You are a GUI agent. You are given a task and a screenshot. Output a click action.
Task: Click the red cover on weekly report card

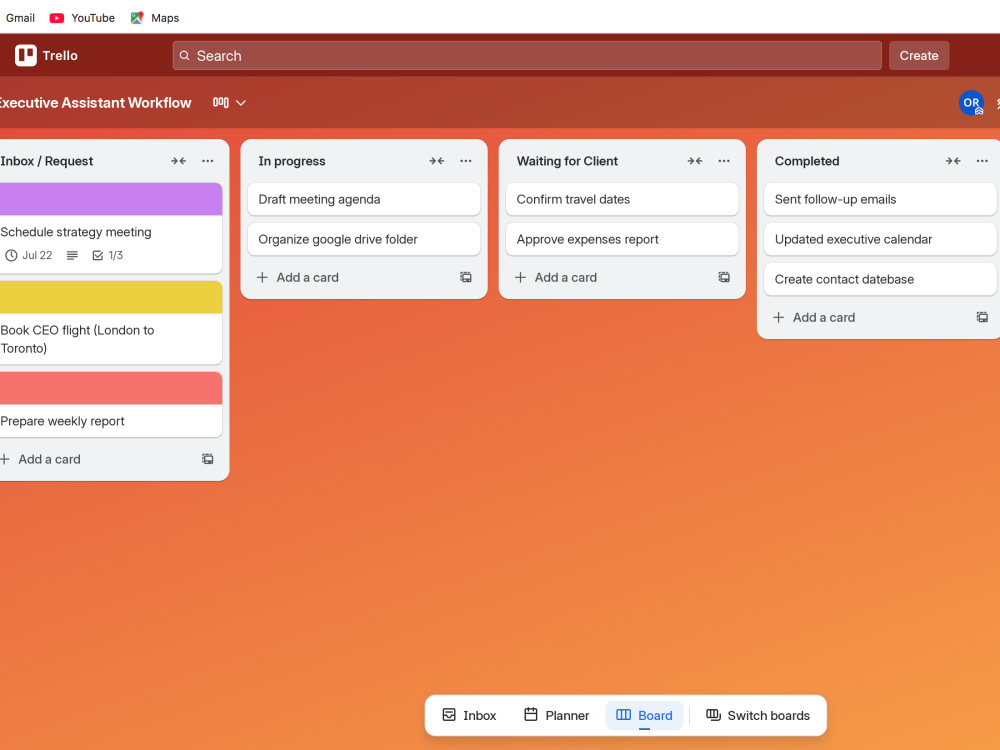tap(110, 388)
